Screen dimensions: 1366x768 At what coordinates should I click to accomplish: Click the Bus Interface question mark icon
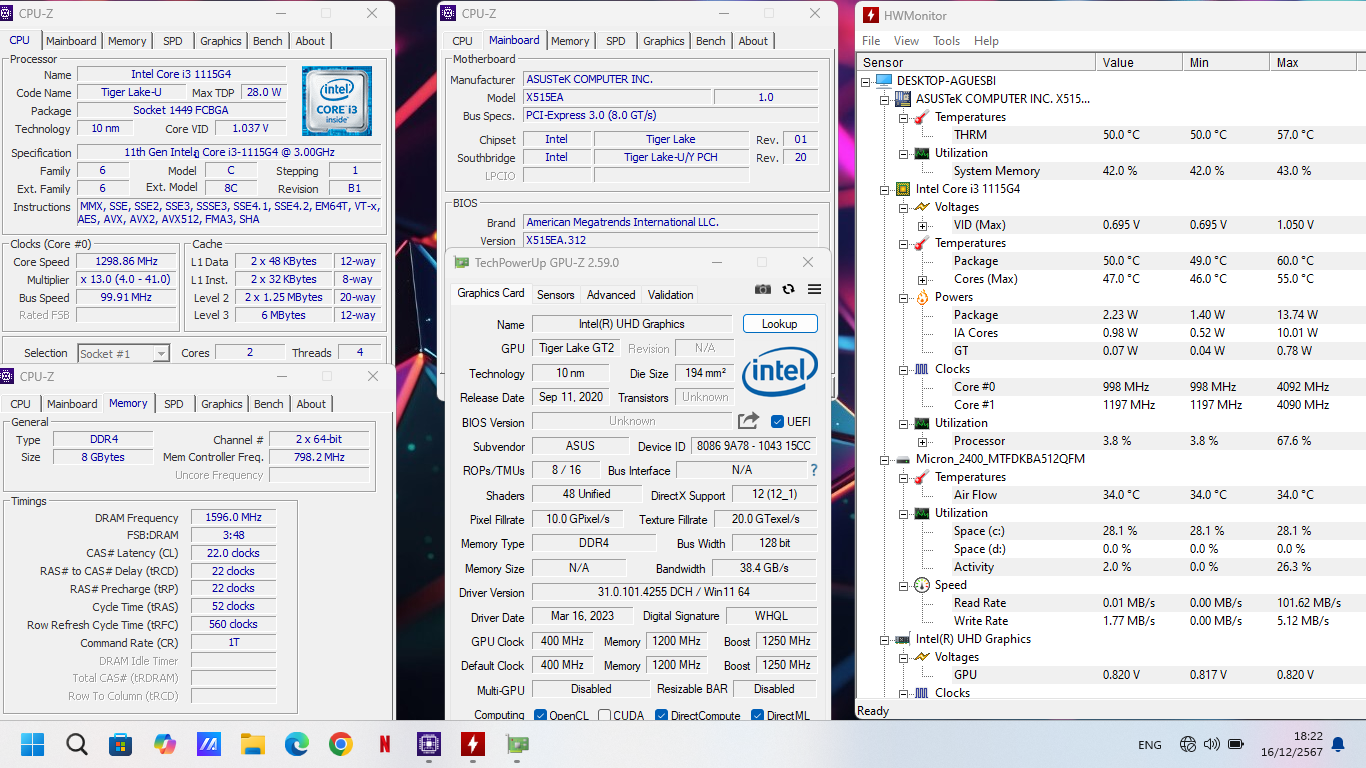(813, 470)
